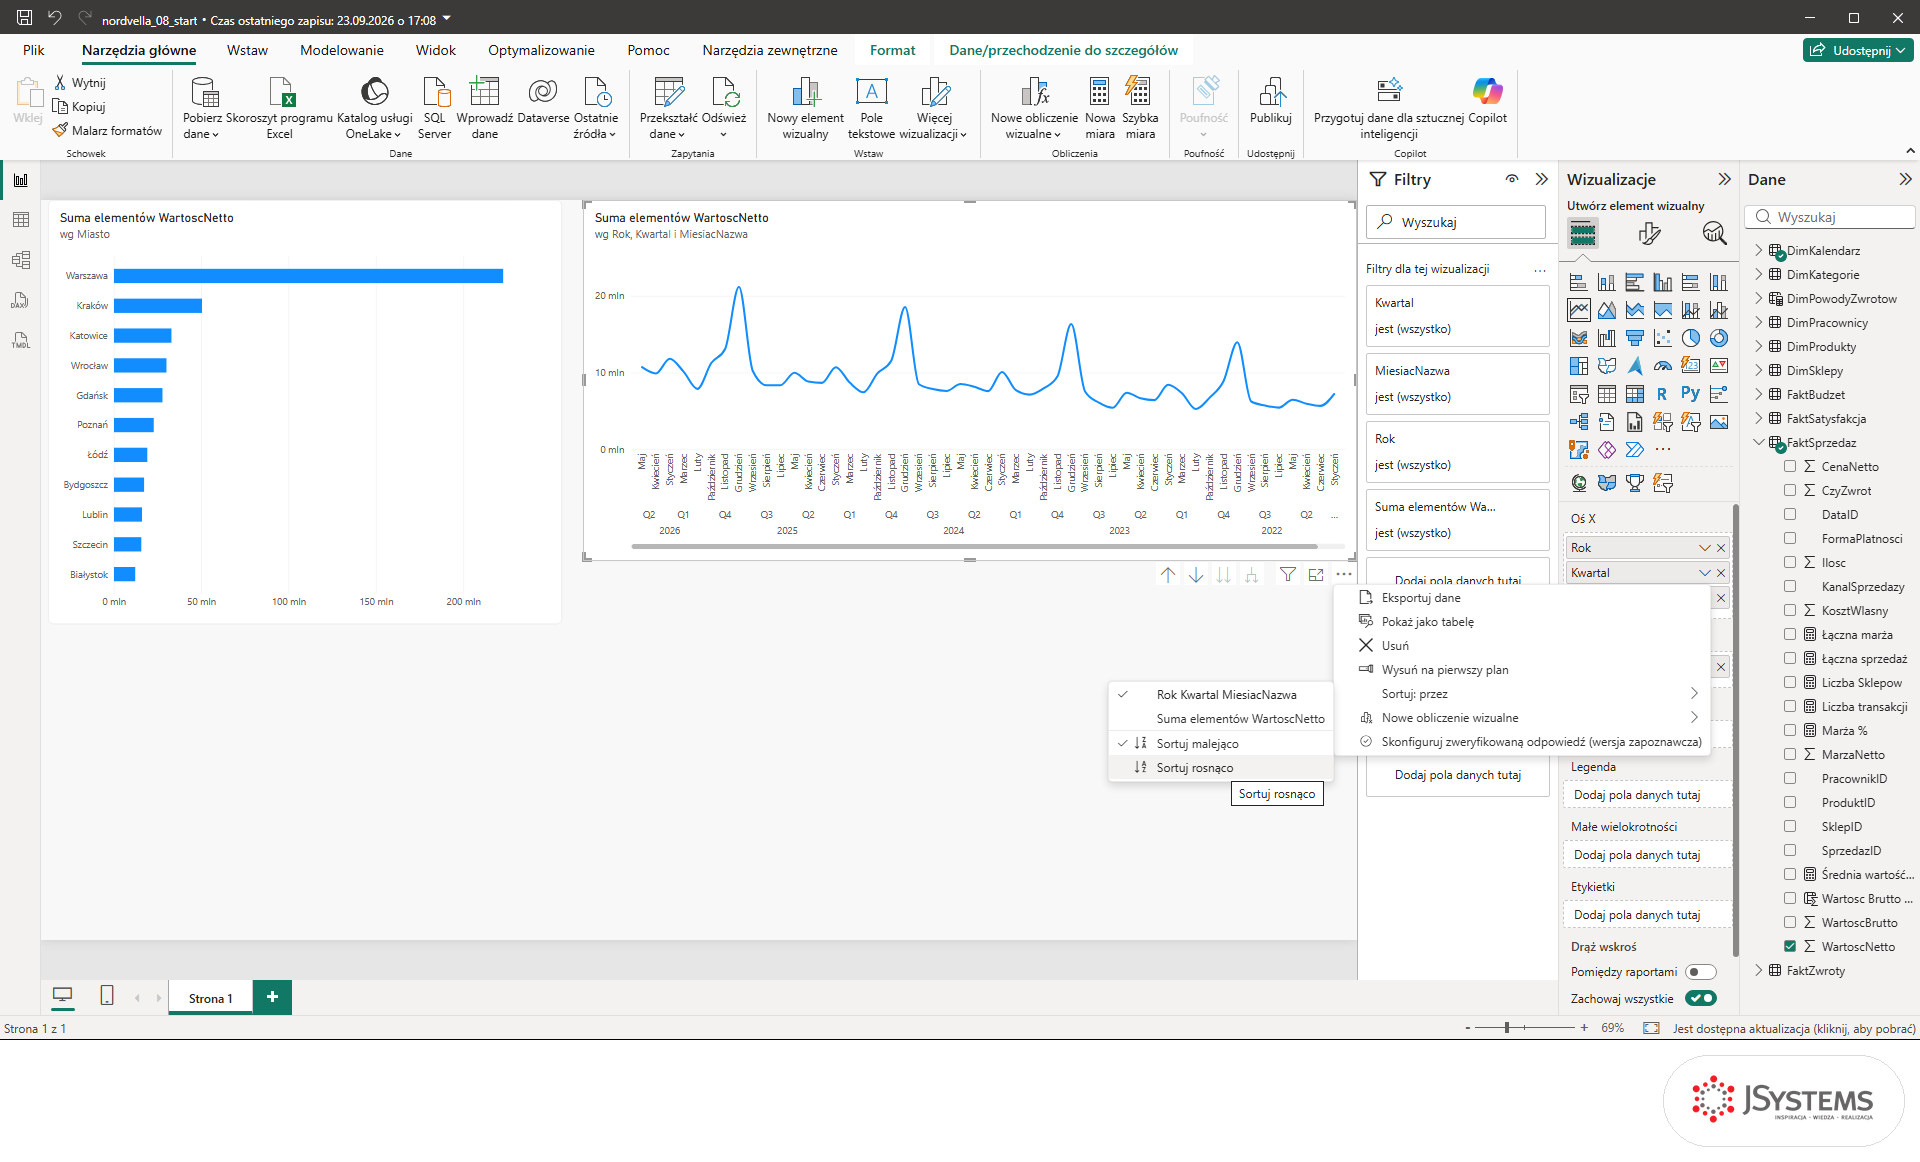Open the Analytics pane magnifier icon
Screen dimensions: 1920x1162
tap(1714, 233)
